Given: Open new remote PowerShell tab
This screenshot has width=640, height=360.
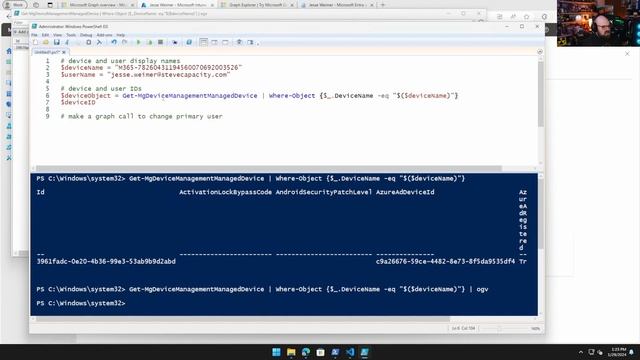Looking at the screenshot, I should pyautogui.click(x=175, y=42).
